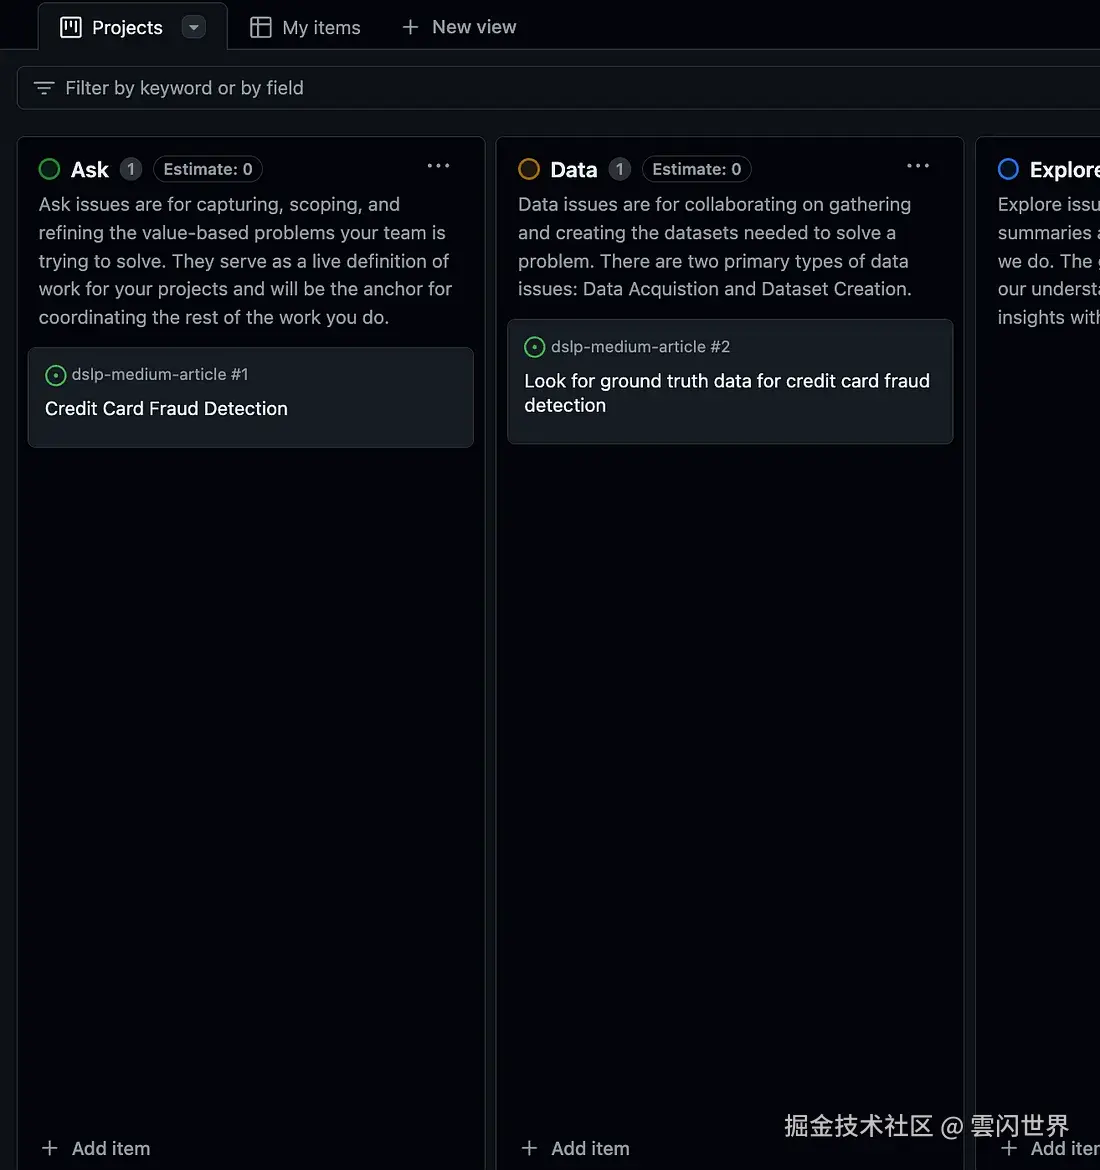
Task: Open the Data column three-dot menu
Action: point(918,166)
